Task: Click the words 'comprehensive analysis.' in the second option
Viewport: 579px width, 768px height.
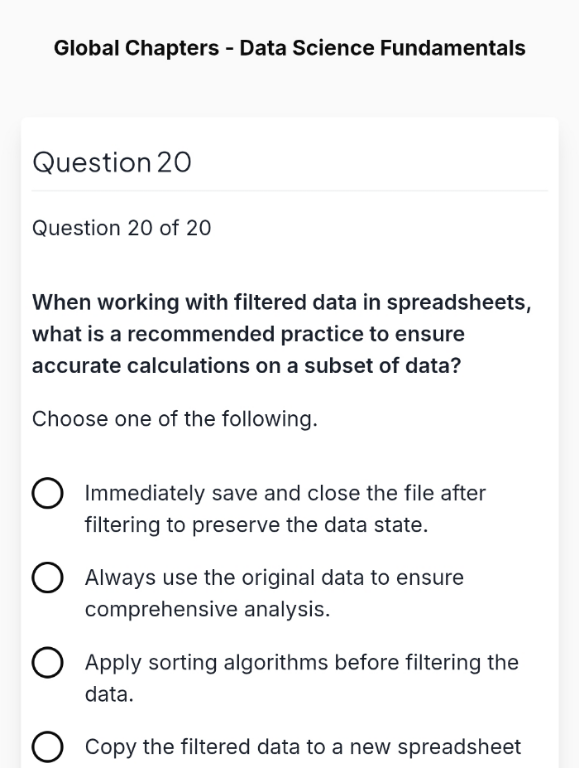Action: click(208, 609)
